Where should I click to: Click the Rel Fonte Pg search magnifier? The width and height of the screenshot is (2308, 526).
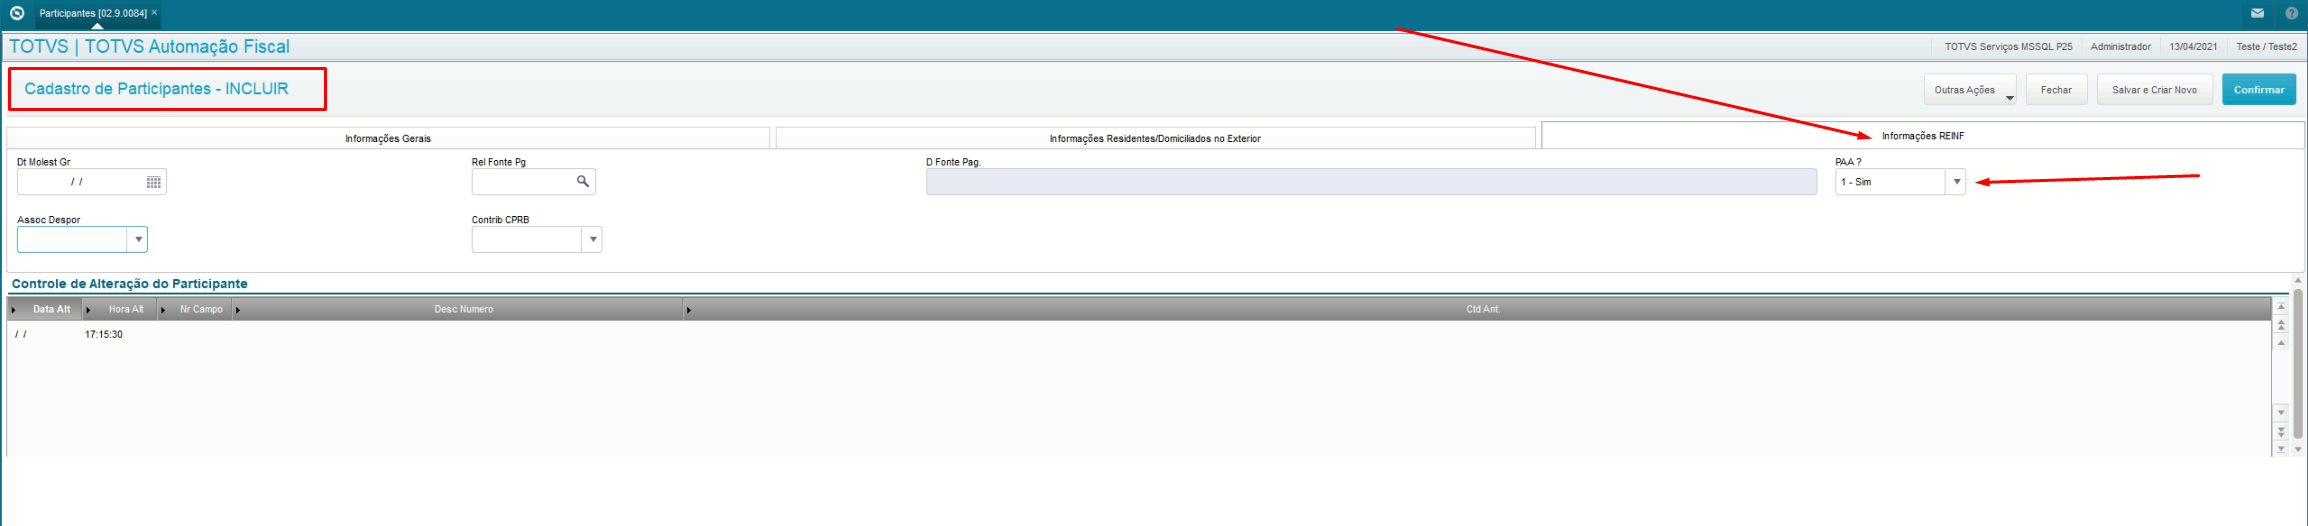click(x=583, y=181)
